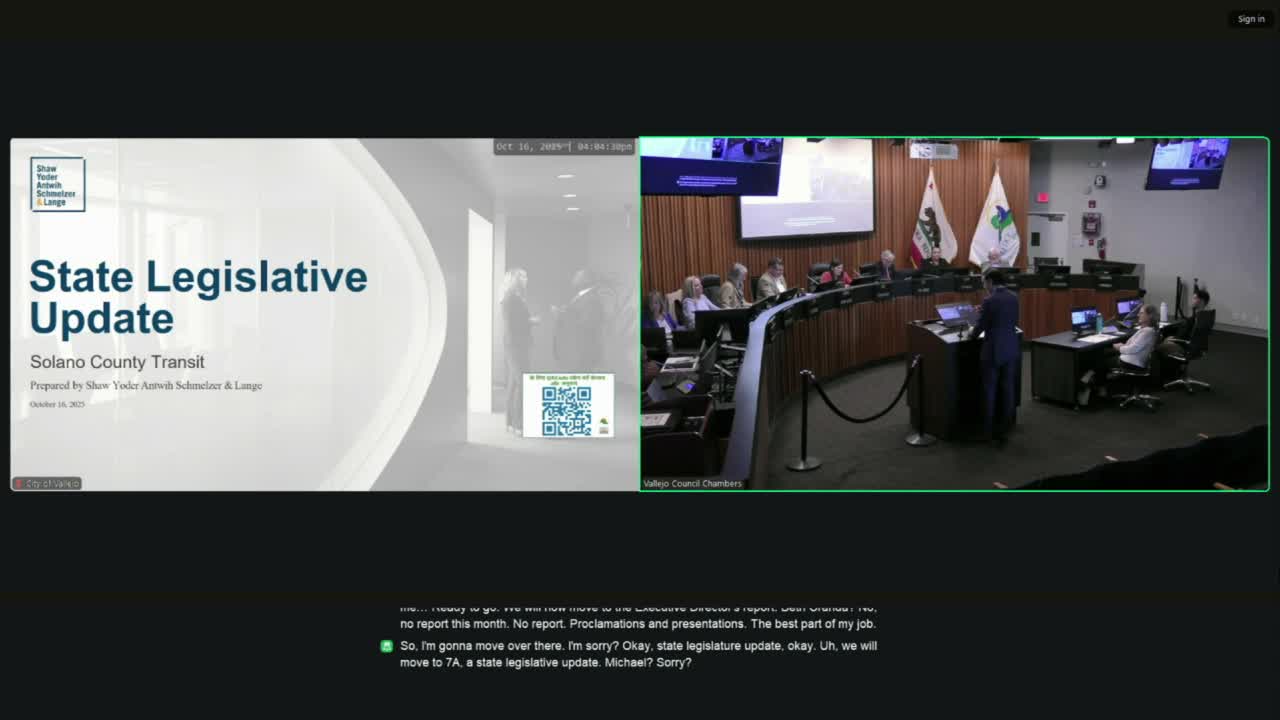Click the green speaker icon beside the captions
The height and width of the screenshot is (720, 1280).
click(x=387, y=646)
